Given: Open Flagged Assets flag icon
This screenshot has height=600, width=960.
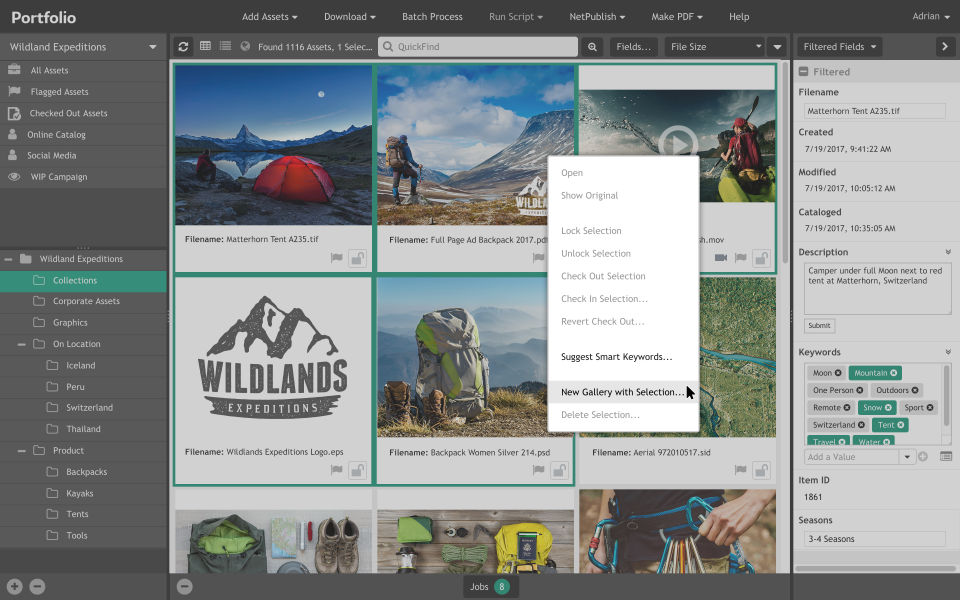Looking at the screenshot, I should point(14,91).
